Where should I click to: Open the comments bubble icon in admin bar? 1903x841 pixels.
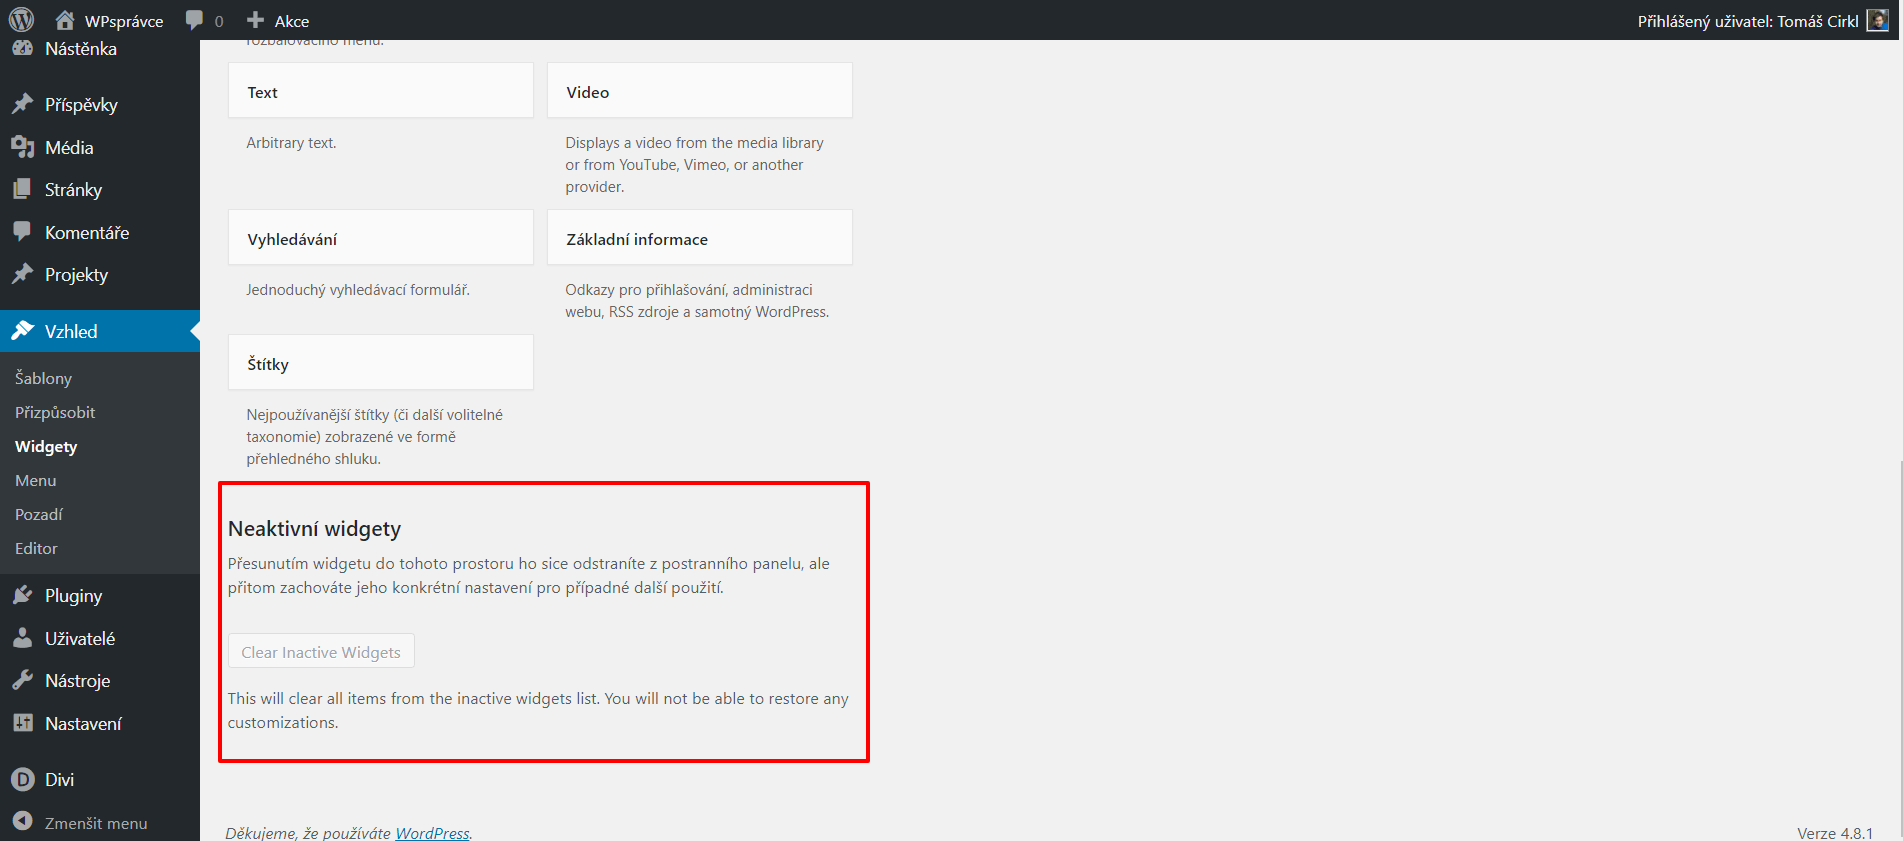click(x=194, y=20)
